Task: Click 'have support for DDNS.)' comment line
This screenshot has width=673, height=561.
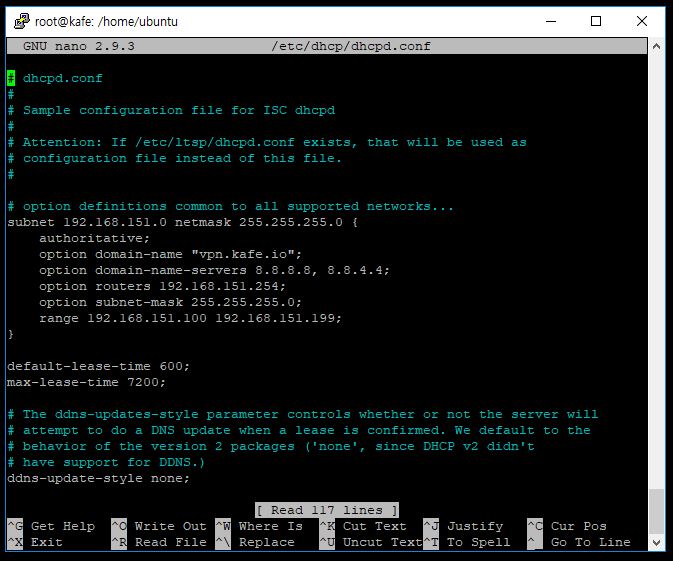Action: (106, 463)
